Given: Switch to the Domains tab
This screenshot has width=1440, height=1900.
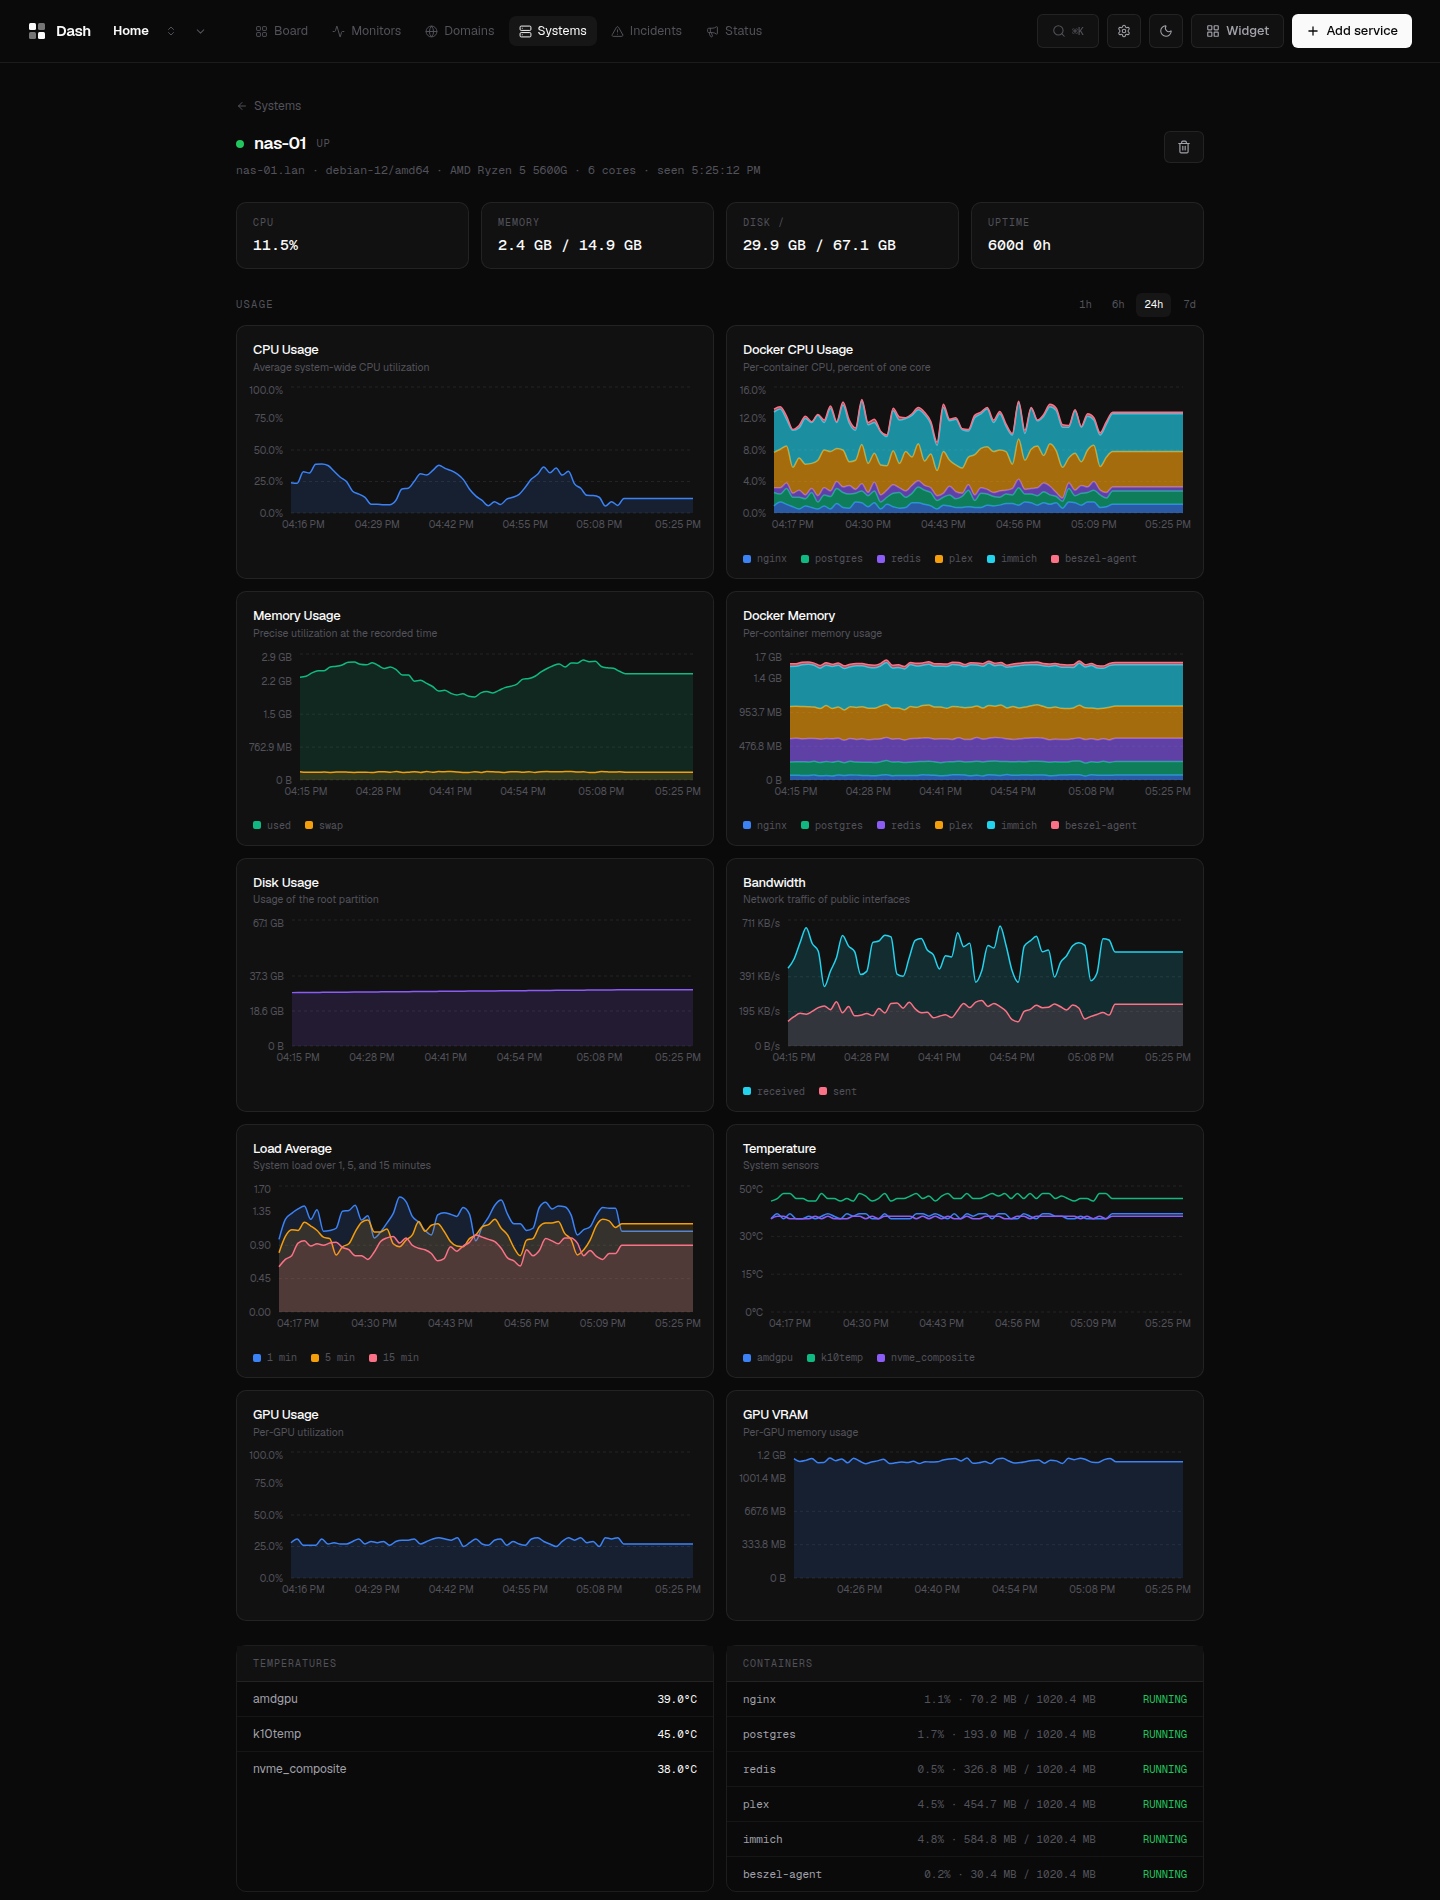Looking at the screenshot, I should click(x=459, y=31).
